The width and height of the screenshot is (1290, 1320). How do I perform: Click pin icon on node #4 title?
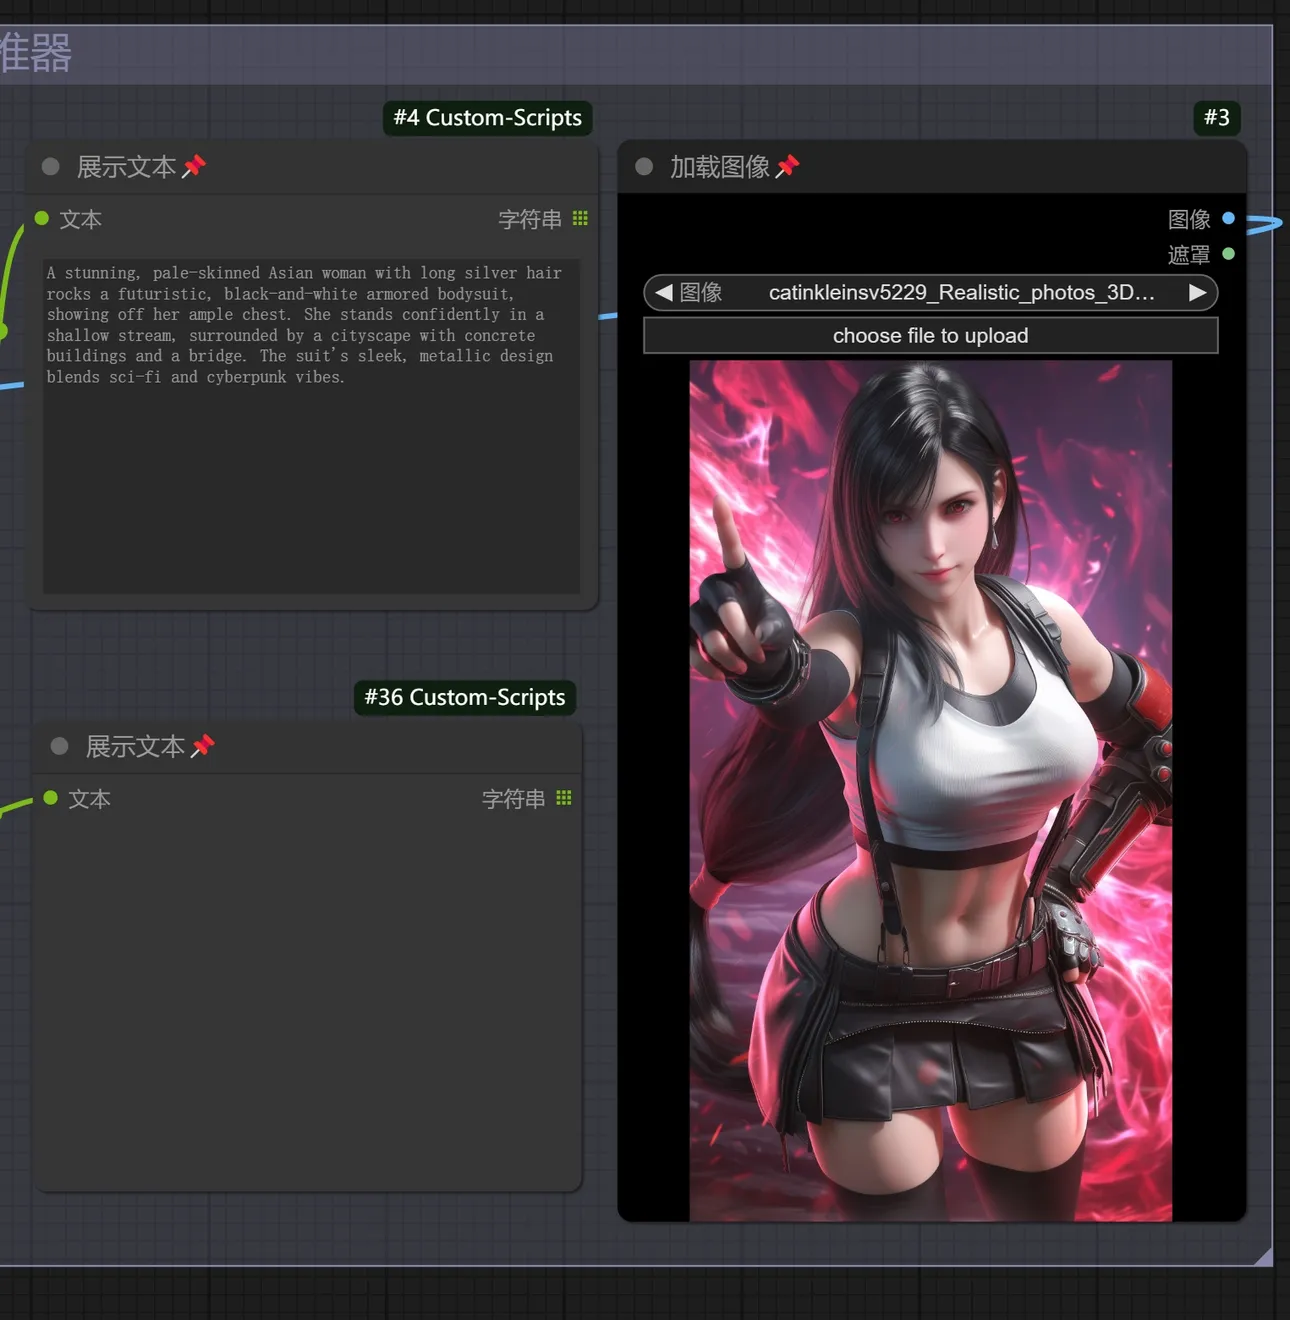[194, 166]
